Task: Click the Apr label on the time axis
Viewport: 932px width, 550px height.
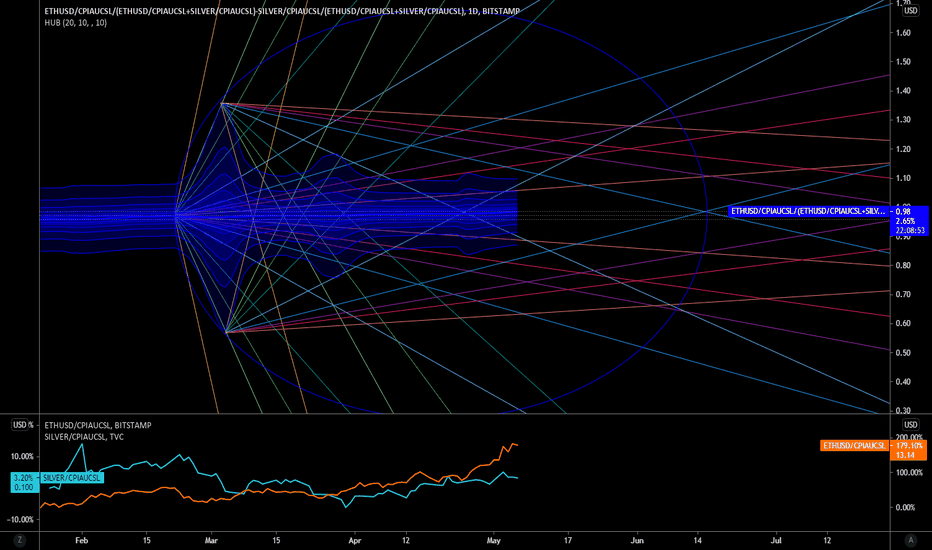Action: 355,540
